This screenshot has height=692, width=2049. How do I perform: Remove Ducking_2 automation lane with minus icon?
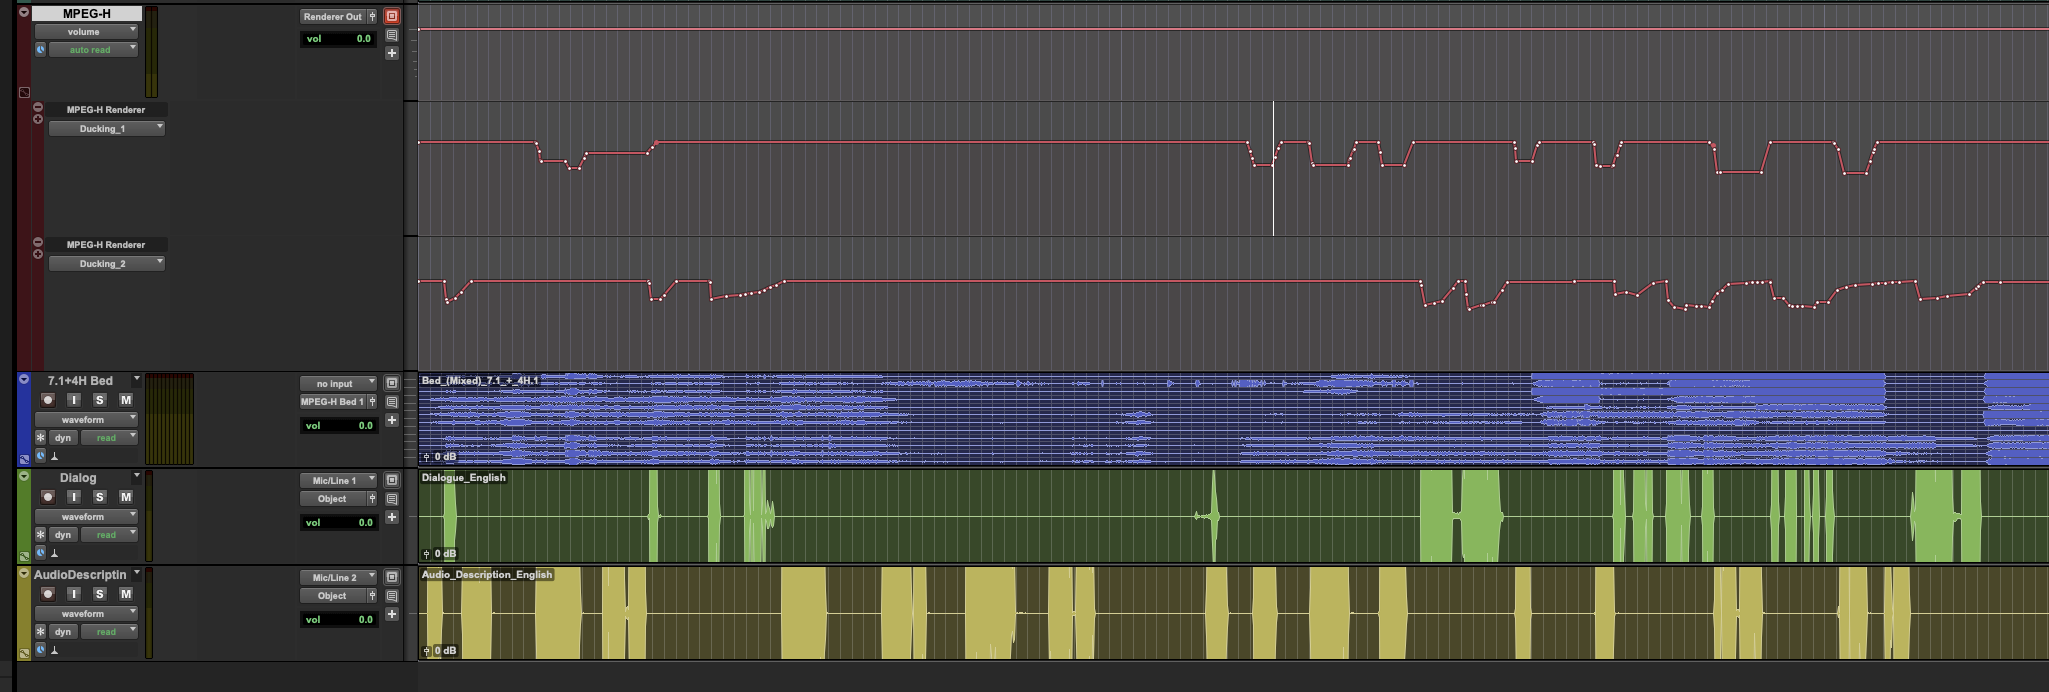(x=38, y=242)
